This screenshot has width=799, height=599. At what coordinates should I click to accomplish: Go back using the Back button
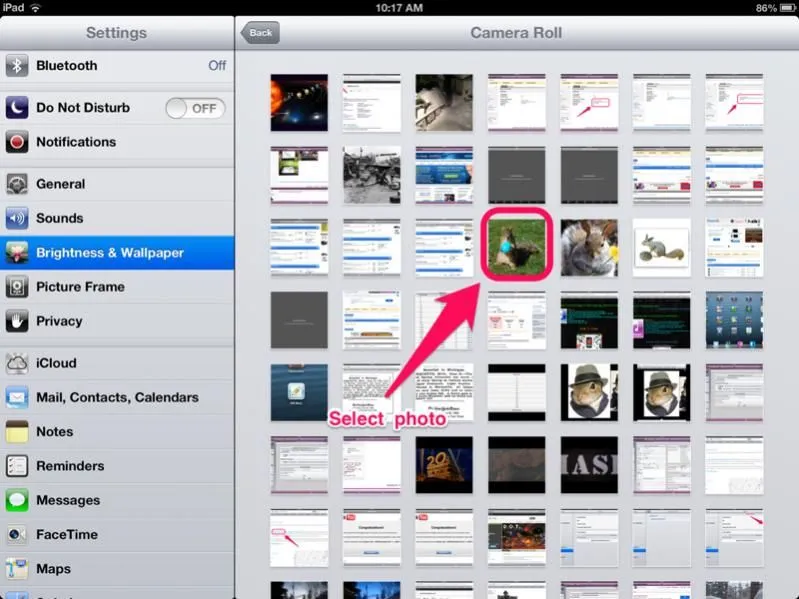click(260, 33)
